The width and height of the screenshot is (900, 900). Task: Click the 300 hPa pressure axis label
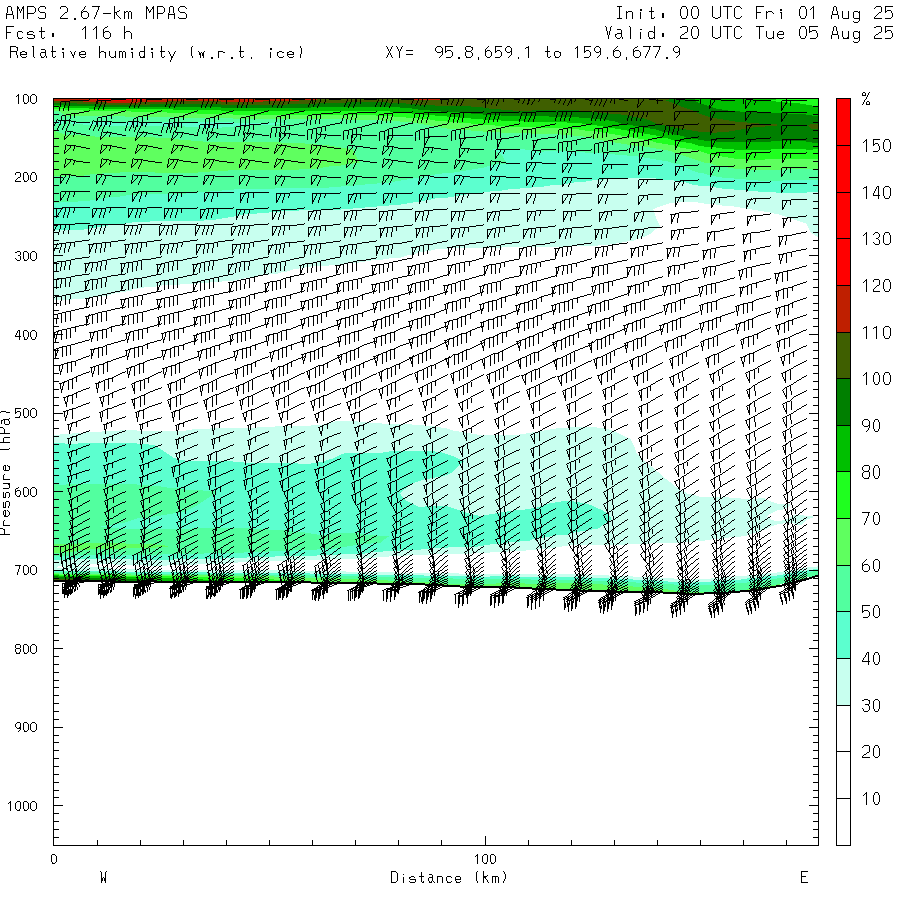tap(26, 256)
